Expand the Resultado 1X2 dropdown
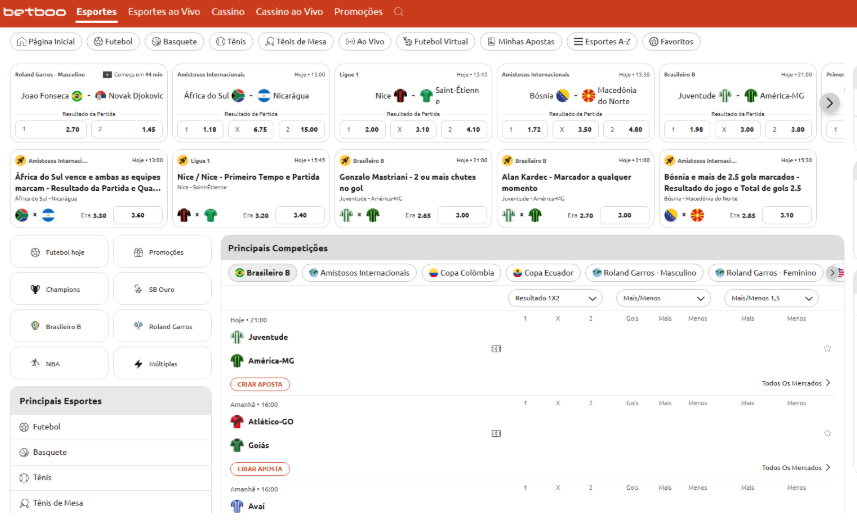Image resolution: width=857 pixels, height=523 pixels. pos(555,298)
